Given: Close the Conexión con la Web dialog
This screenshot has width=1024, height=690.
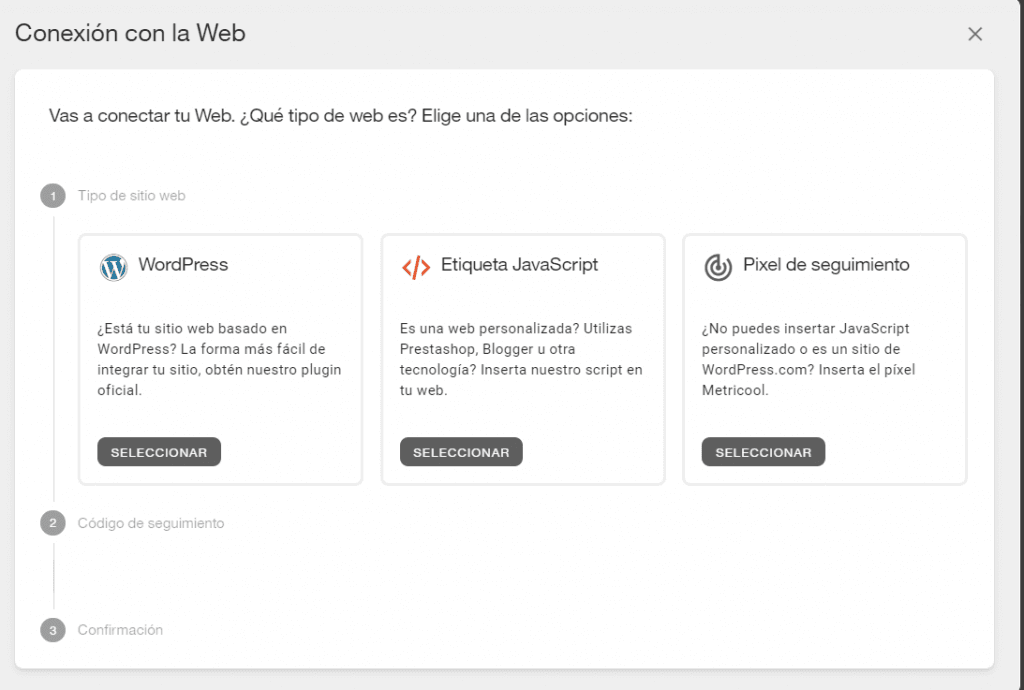Looking at the screenshot, I should 975,34.
